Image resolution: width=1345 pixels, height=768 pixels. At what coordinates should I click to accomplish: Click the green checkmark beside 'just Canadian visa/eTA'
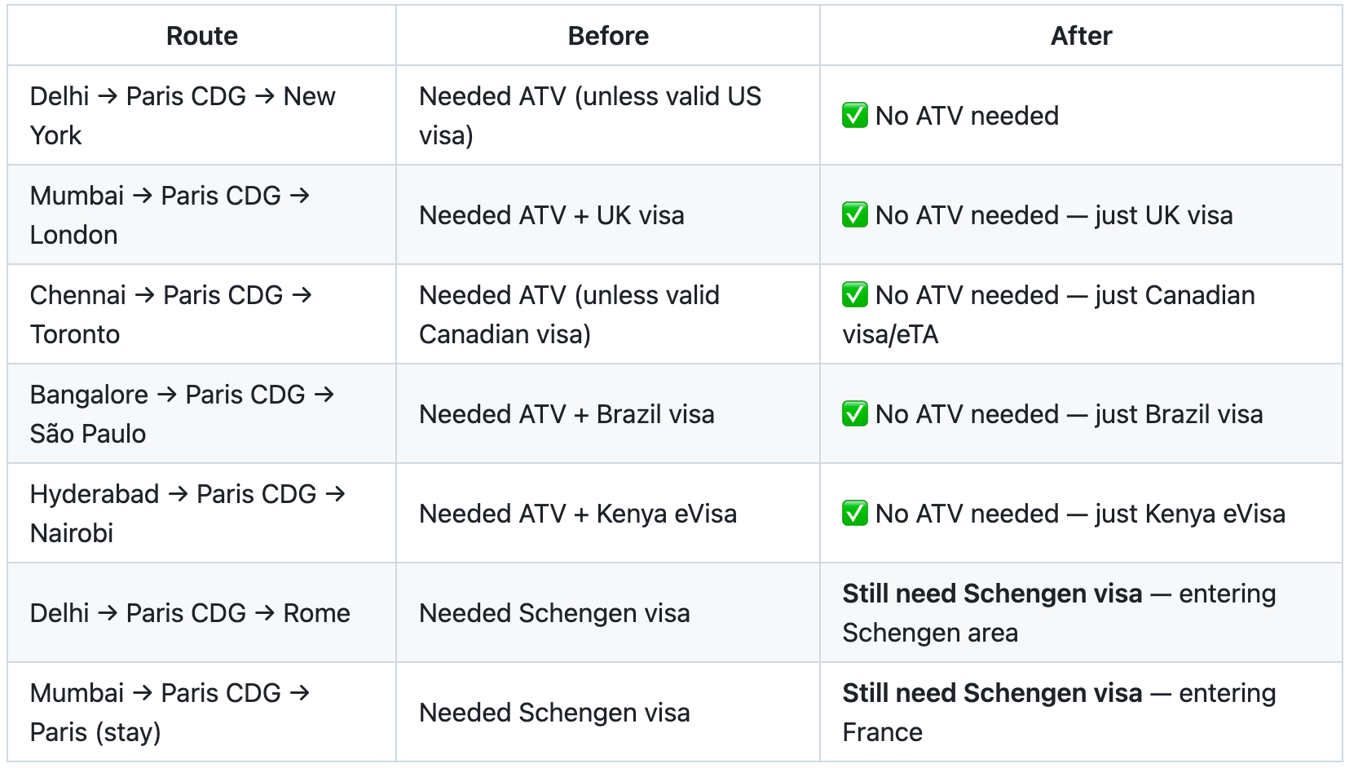(855, 295)
